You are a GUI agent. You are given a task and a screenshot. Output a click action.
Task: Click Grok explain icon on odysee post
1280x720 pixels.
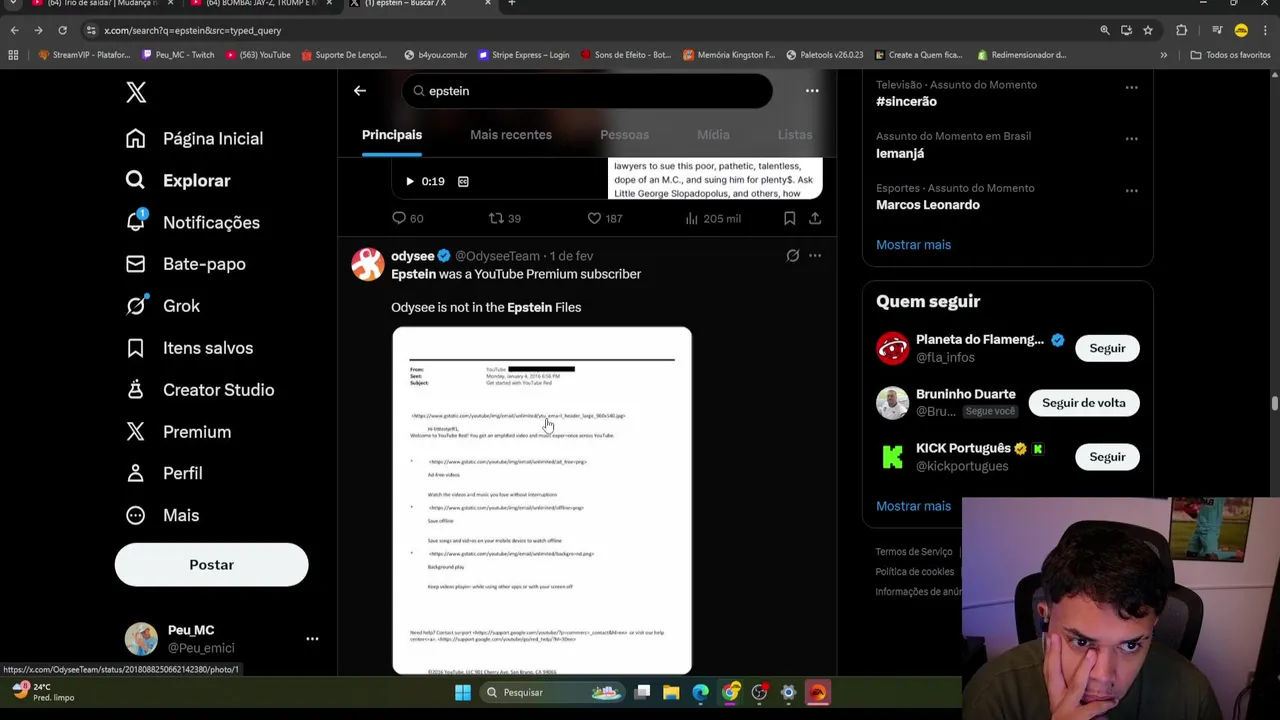pos(793,256)
